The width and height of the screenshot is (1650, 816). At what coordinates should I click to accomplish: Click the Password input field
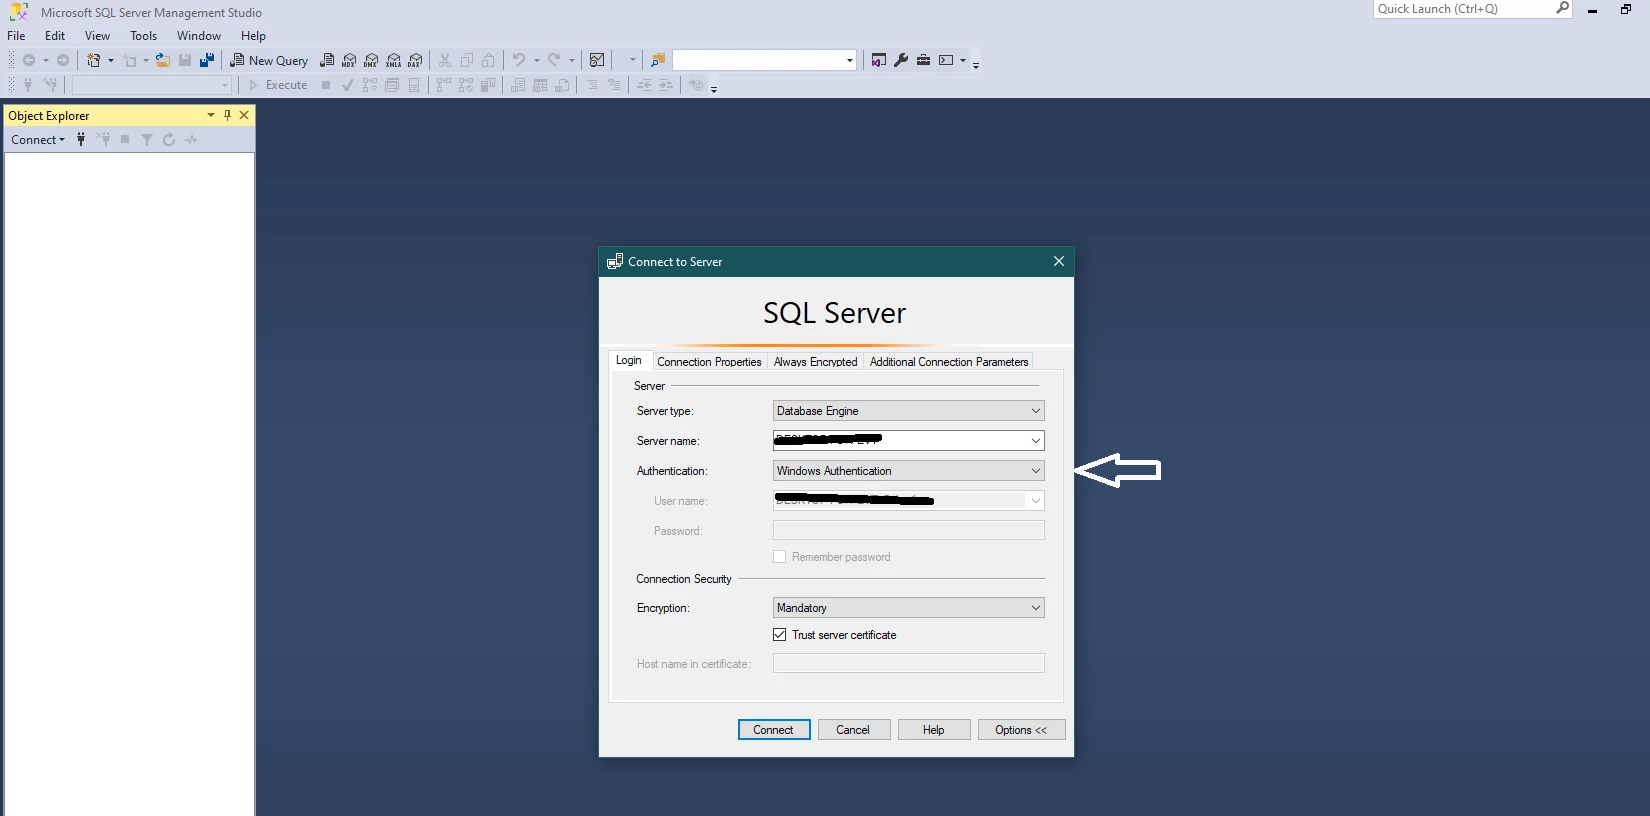[x=909, y=530]
